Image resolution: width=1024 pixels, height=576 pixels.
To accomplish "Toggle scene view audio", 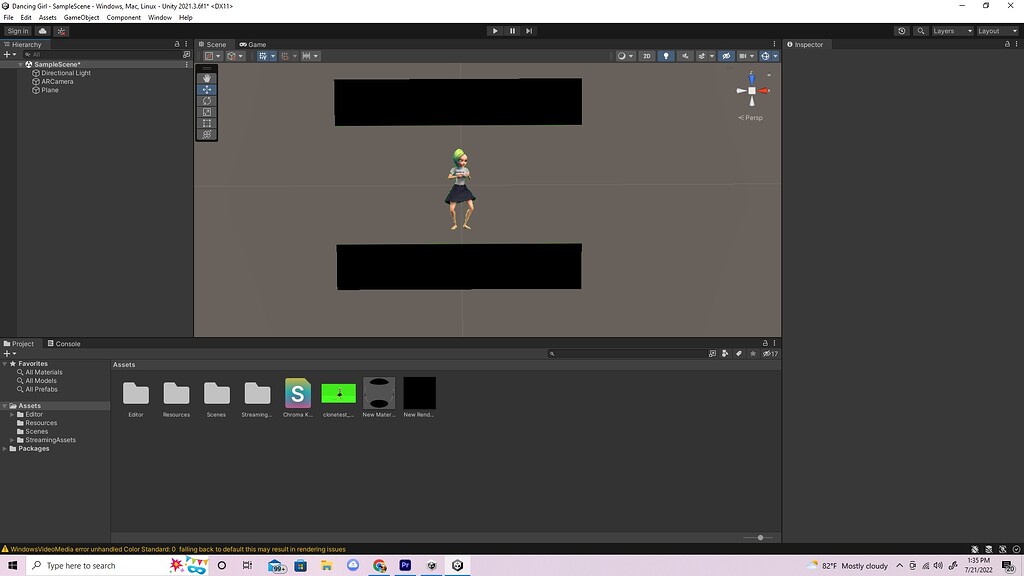I will pos(686,55).
